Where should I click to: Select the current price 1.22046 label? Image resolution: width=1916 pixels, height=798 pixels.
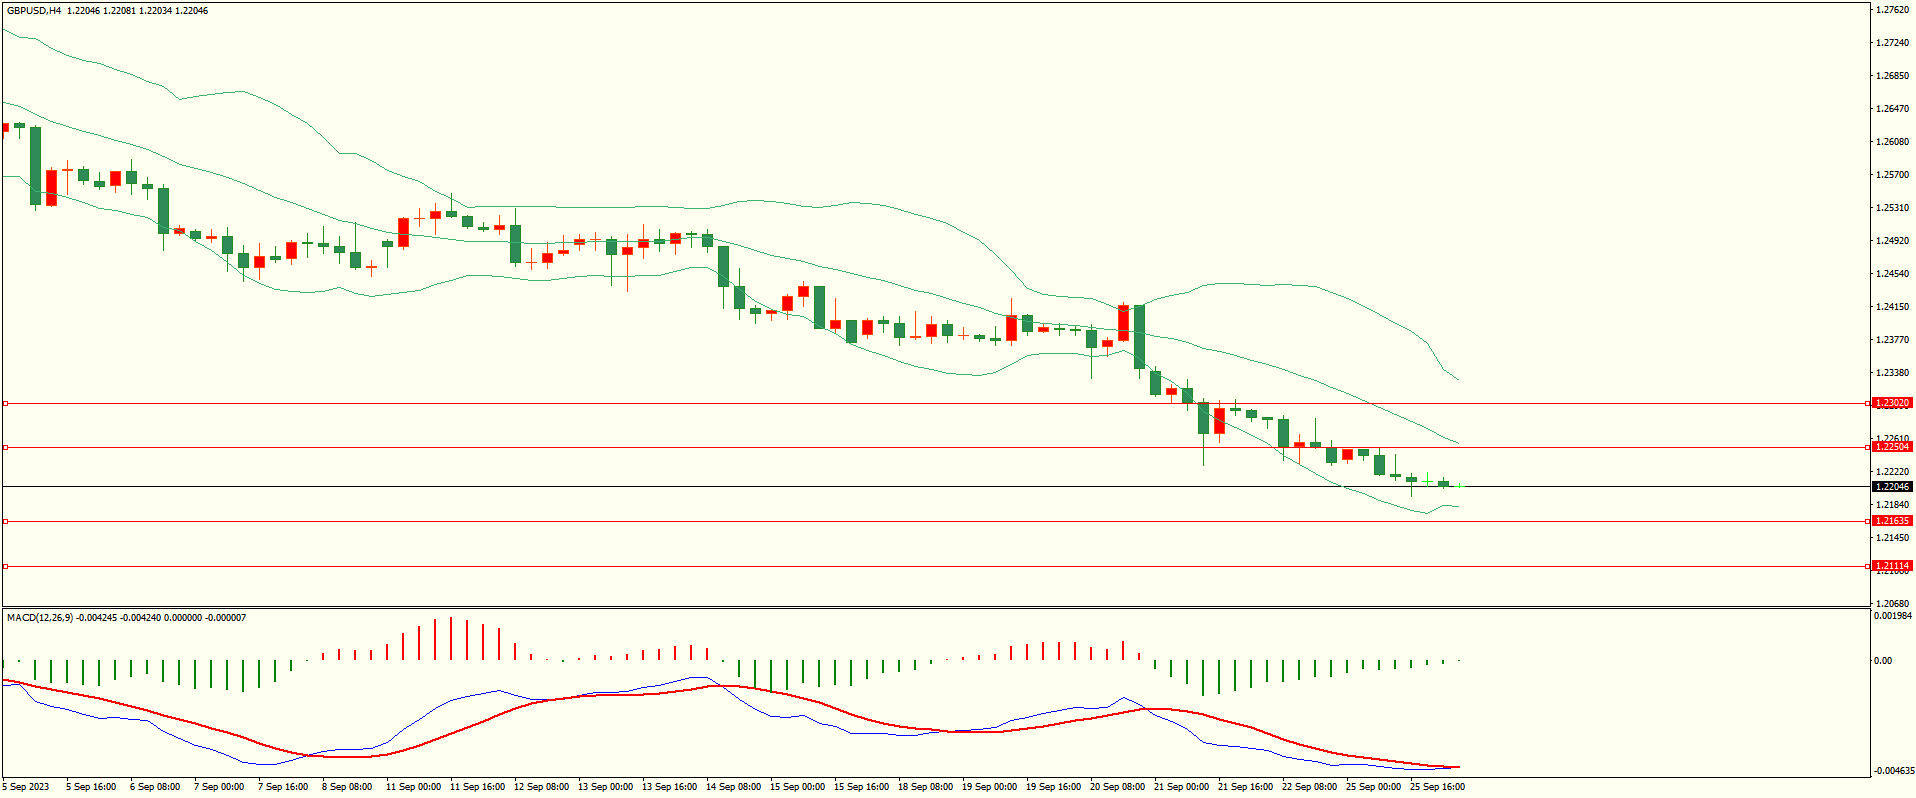(x=1891, y=487)
